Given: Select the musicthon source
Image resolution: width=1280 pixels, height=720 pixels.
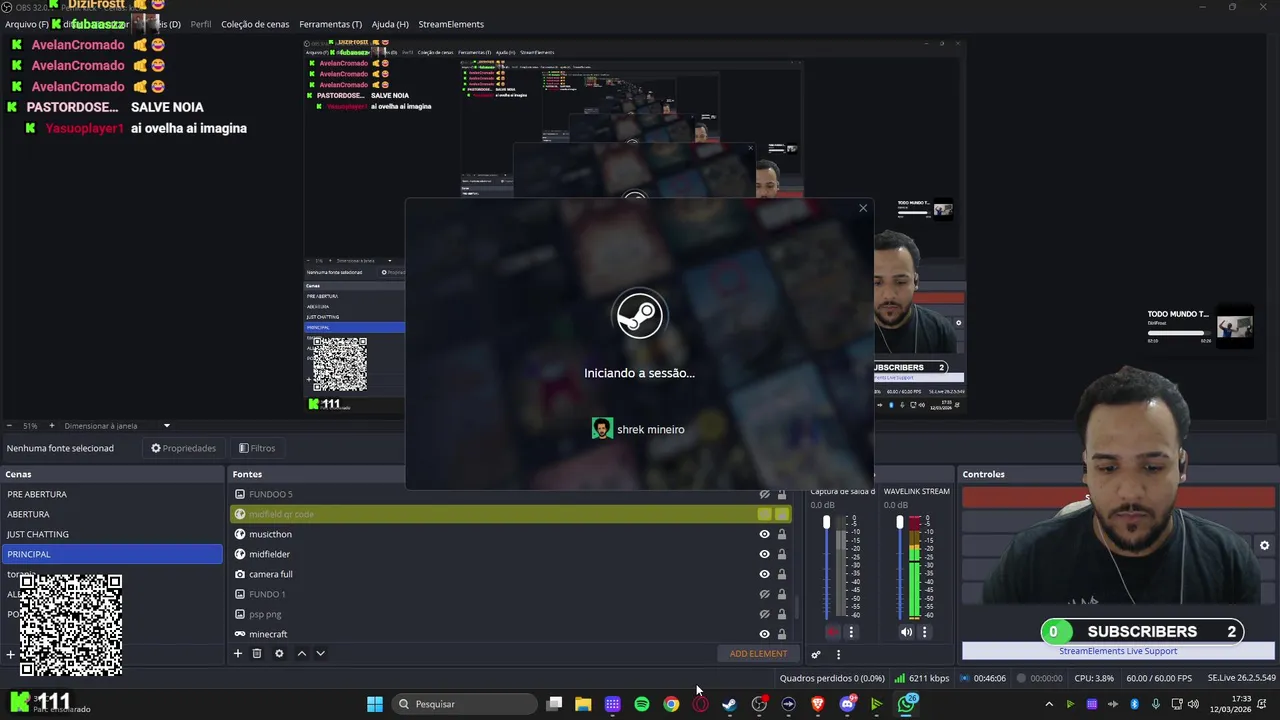Looking at the screenshot, I should coord(270,534).
